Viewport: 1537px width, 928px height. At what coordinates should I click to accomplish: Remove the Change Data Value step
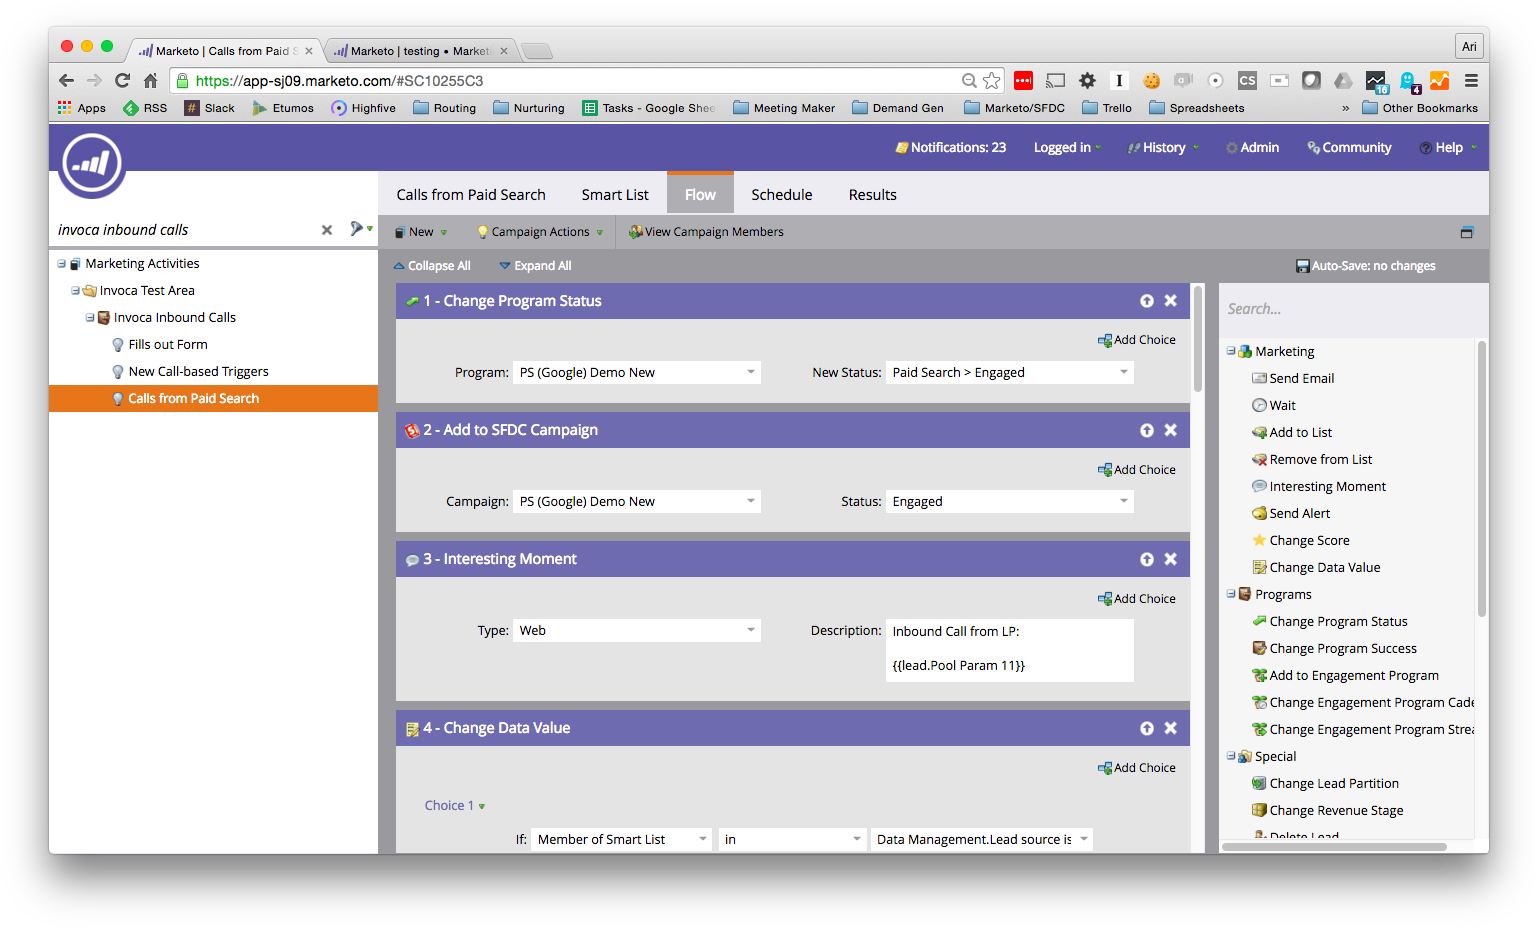click(1171, 728)
